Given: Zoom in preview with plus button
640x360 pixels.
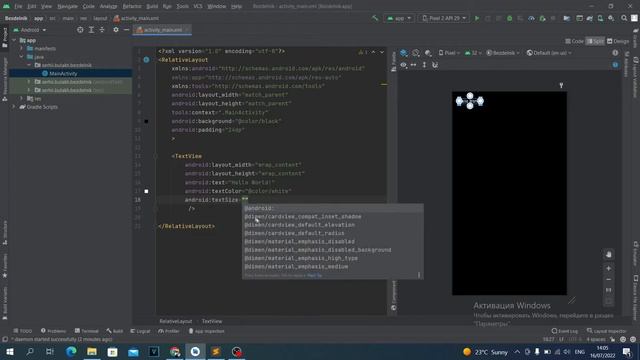Looking at the screenshot, I should pos(609,269).
